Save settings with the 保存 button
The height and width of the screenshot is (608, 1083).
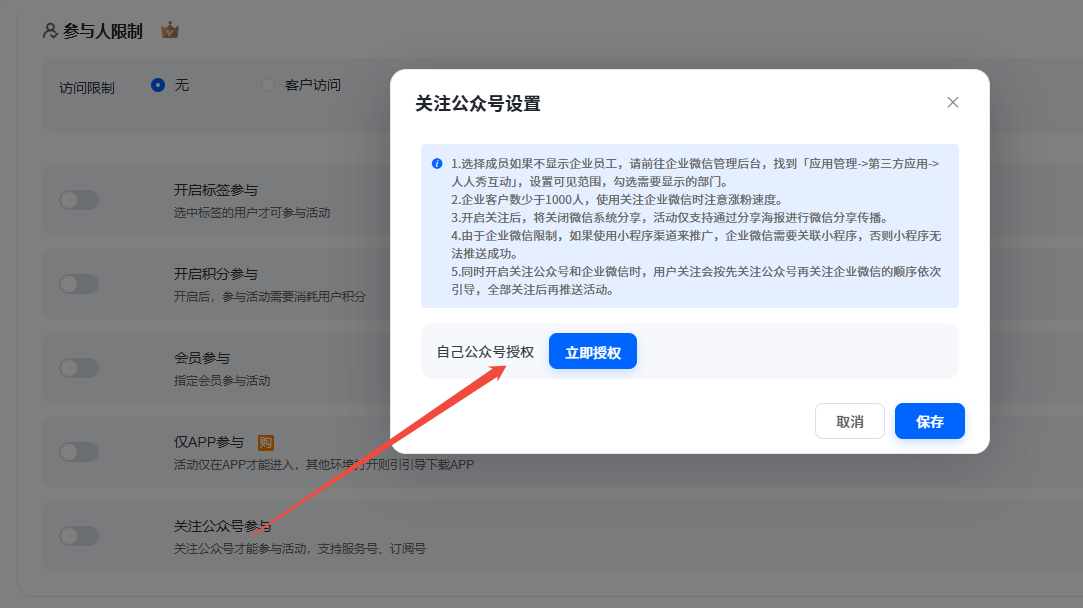pyautogui.click(x=930, y=421)
